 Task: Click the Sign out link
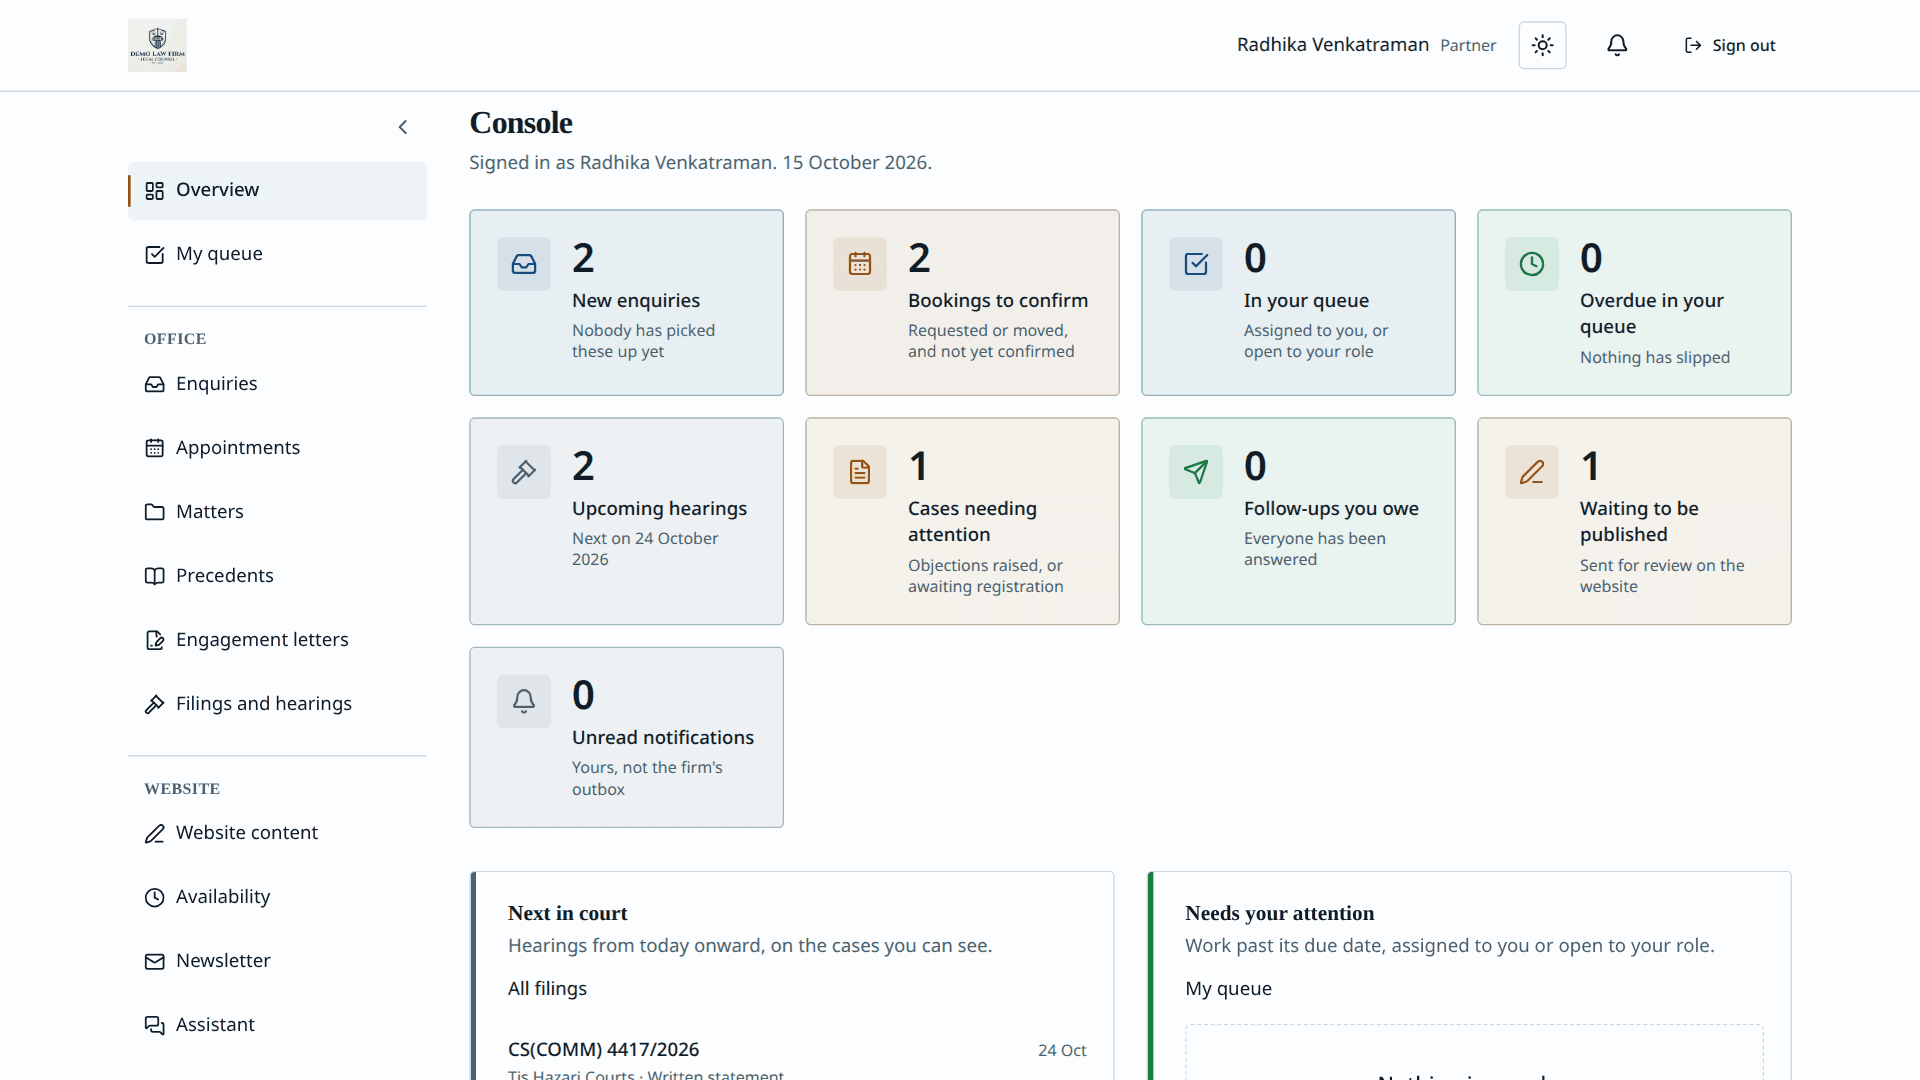(1730, 45)
